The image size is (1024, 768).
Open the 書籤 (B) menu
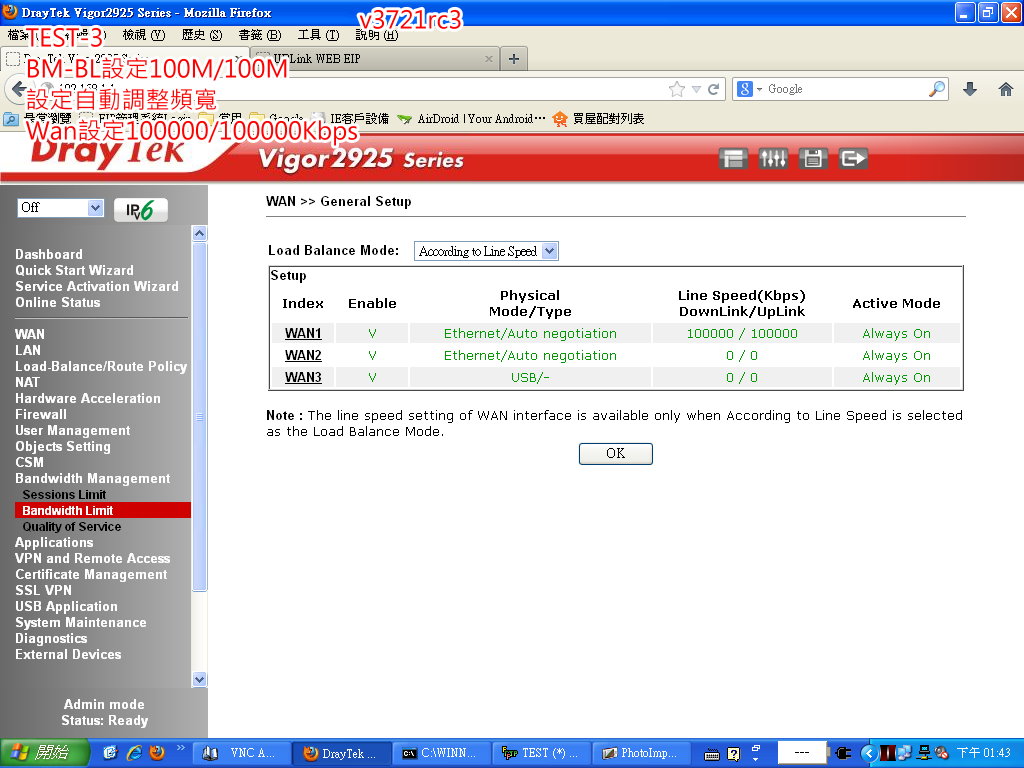[x=259, y=35]
